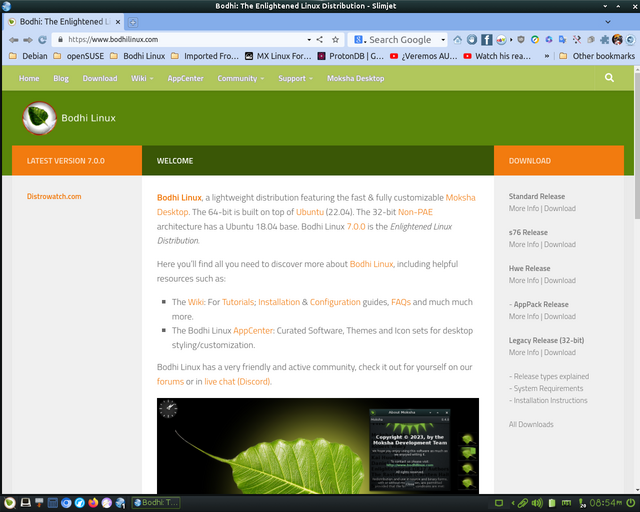Open the Google Translate extension icon
Screen dimensions: 640x512
(x=562, y=40)
